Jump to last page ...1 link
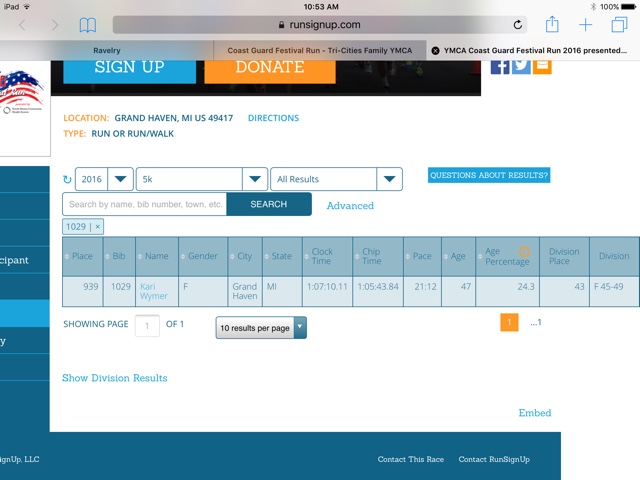This screenshot has width=640, height=480. pos(536,322)
